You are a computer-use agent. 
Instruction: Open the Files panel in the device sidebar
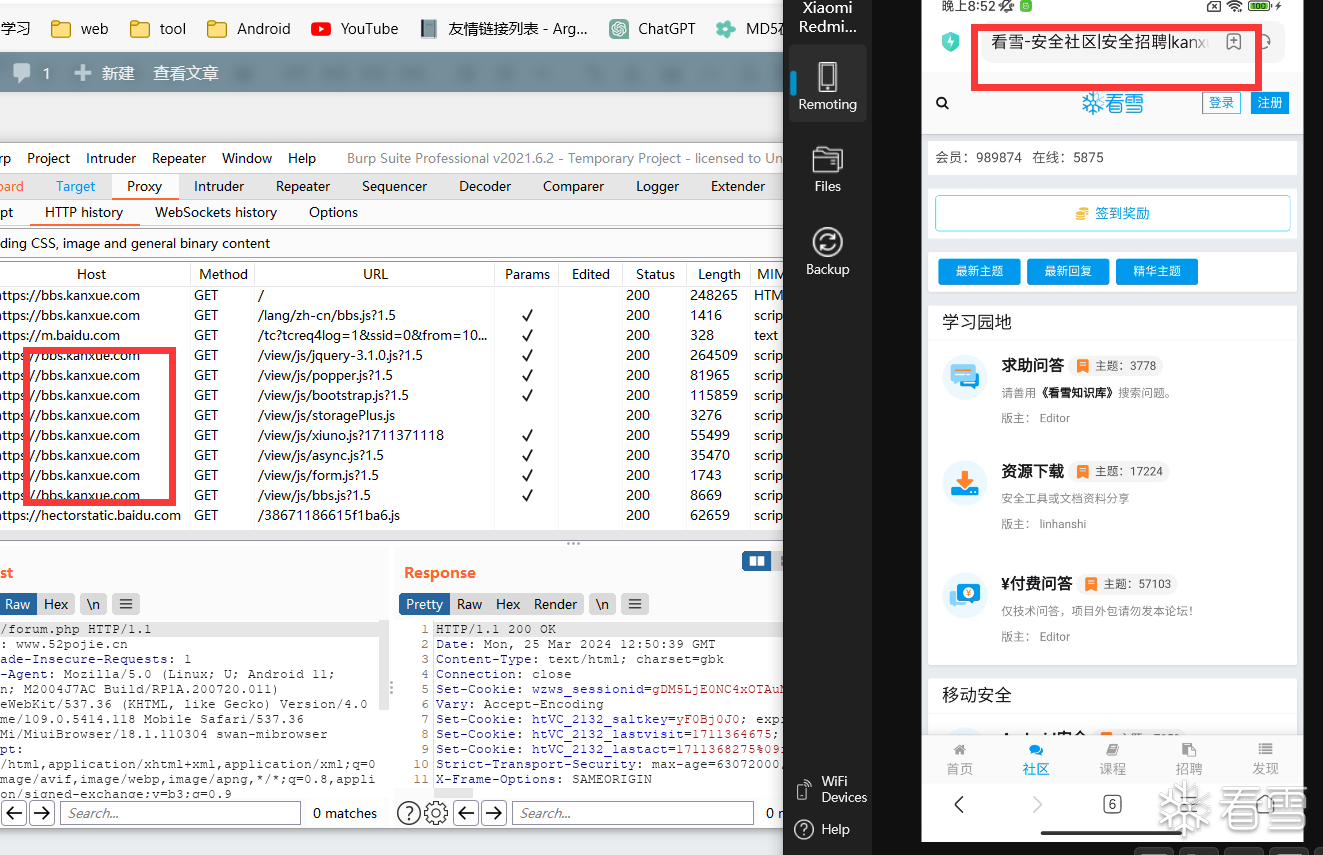click(x=827, y=169)
